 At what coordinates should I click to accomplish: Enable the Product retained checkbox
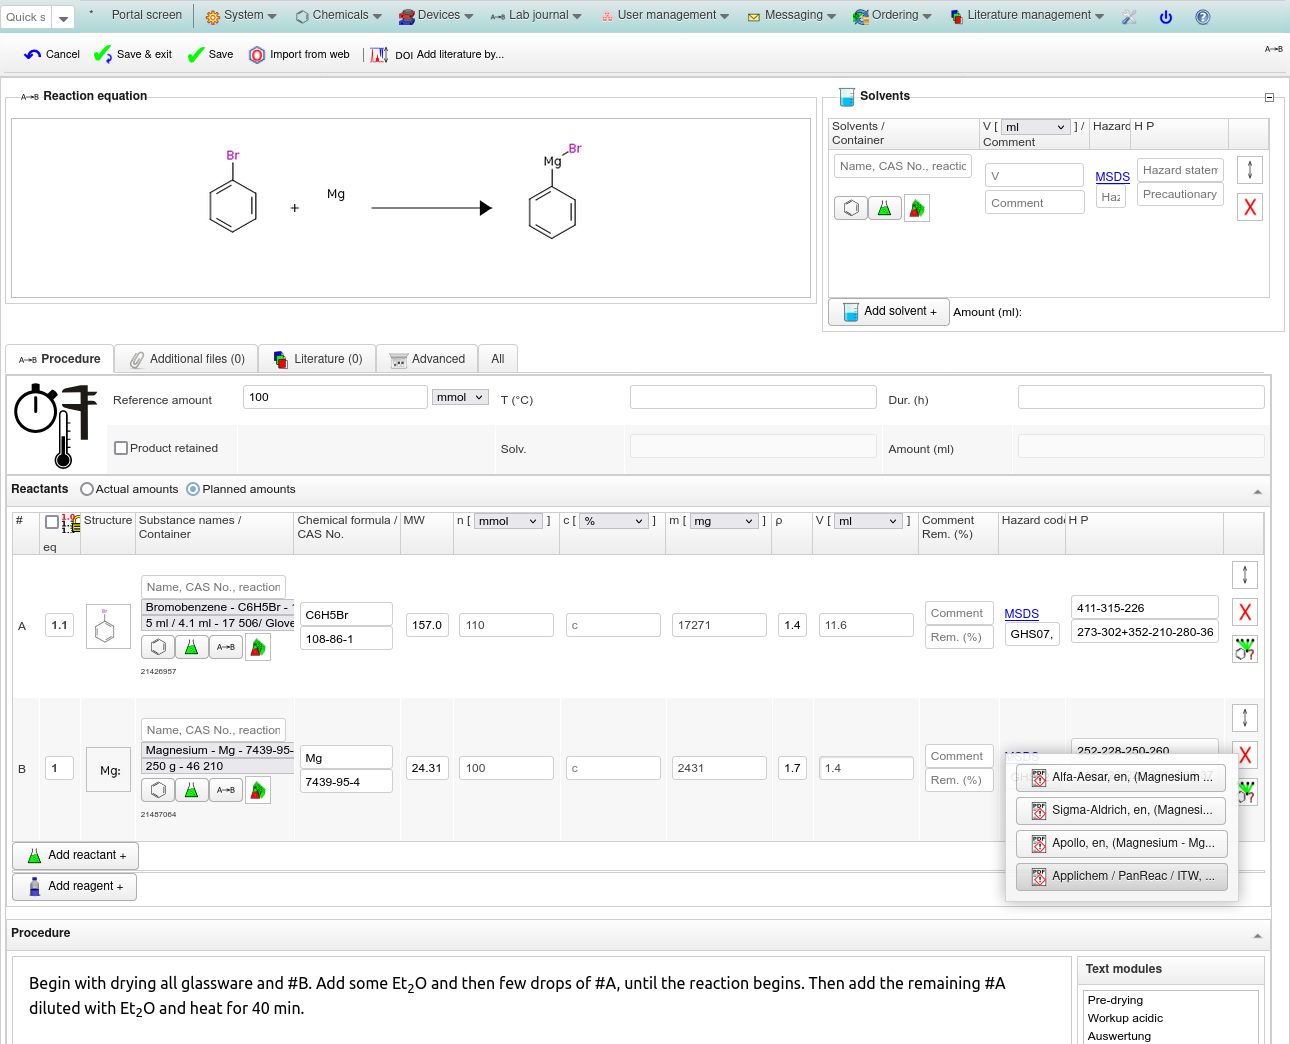tap(121, 448)
